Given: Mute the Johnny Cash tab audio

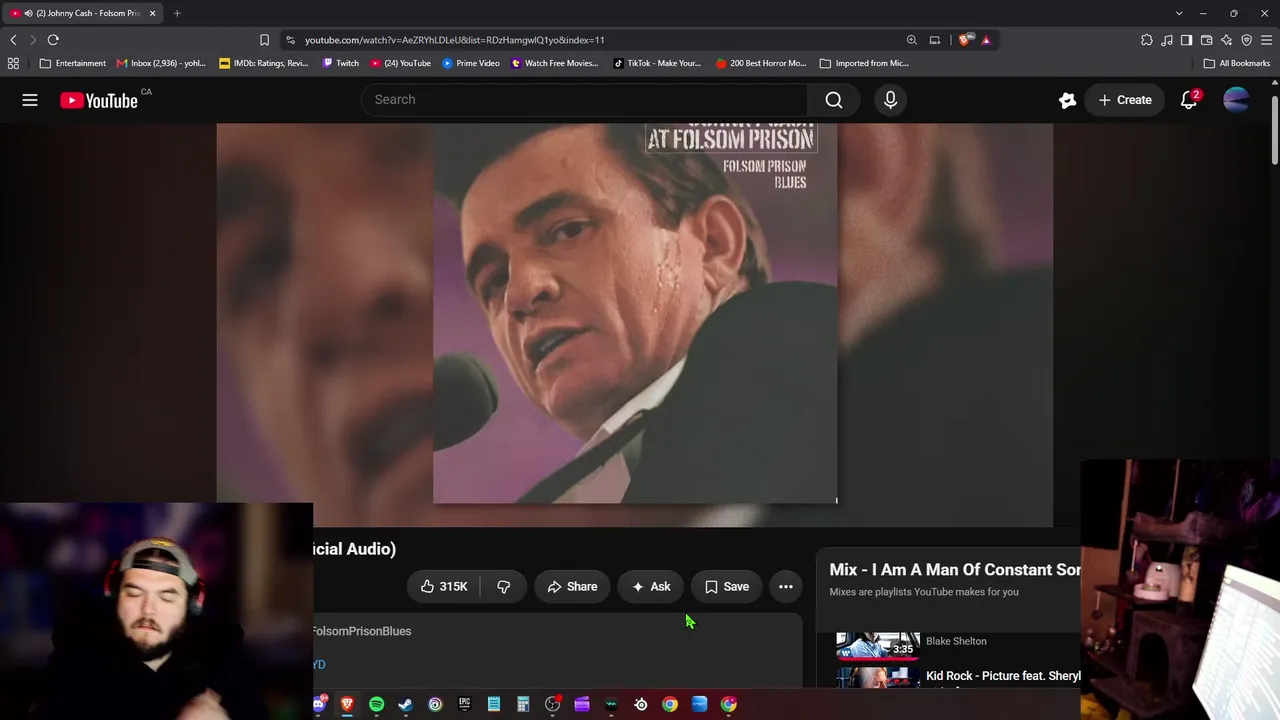Looking at the screenshot, I should coord(28,13).
